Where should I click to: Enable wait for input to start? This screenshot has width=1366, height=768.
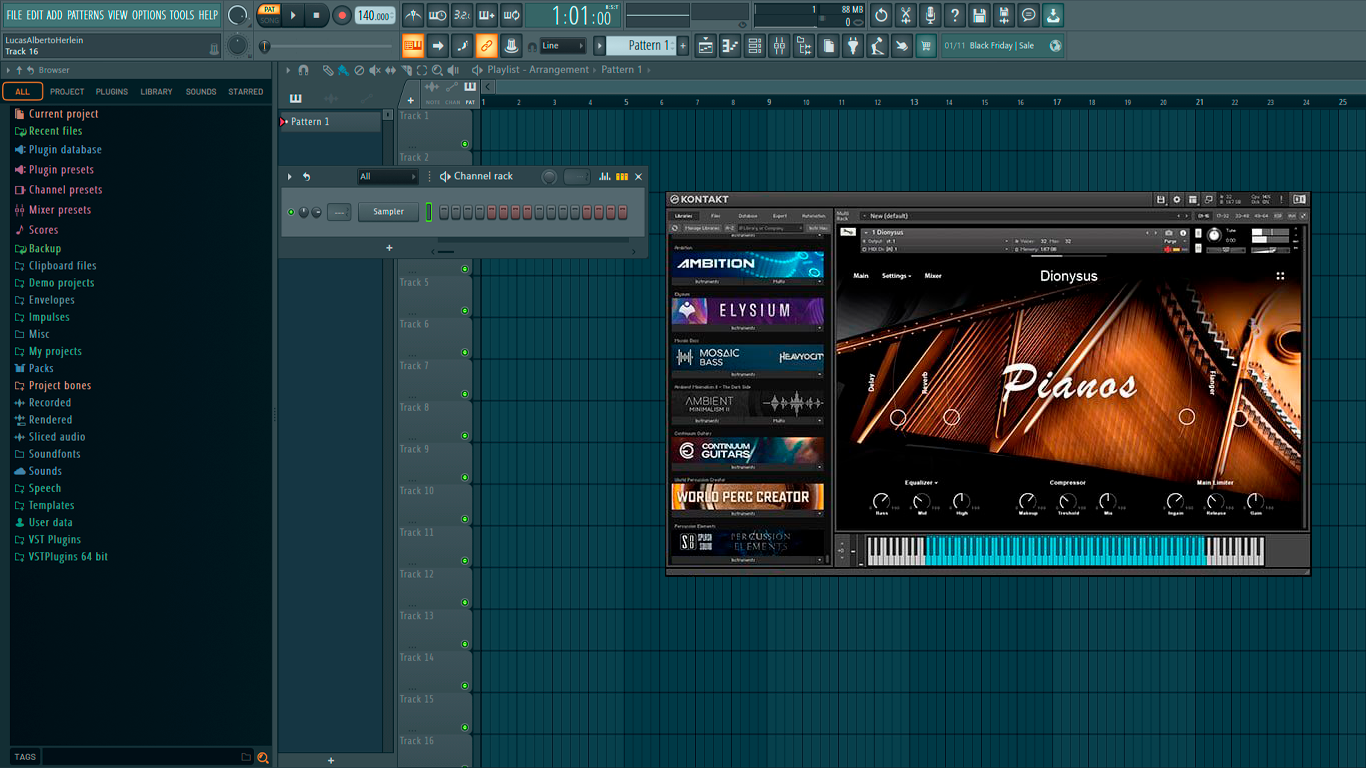437,15
